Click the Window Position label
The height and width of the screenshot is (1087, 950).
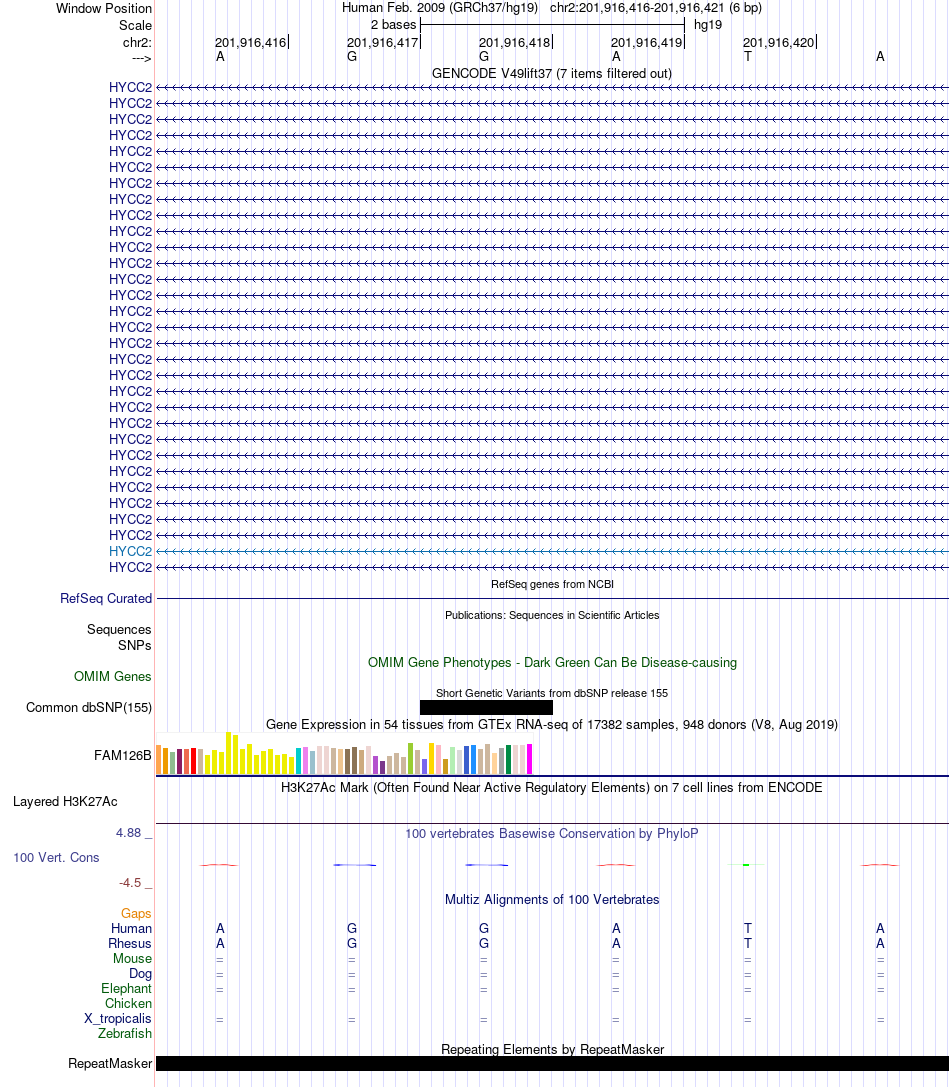[x=104, y=8]
